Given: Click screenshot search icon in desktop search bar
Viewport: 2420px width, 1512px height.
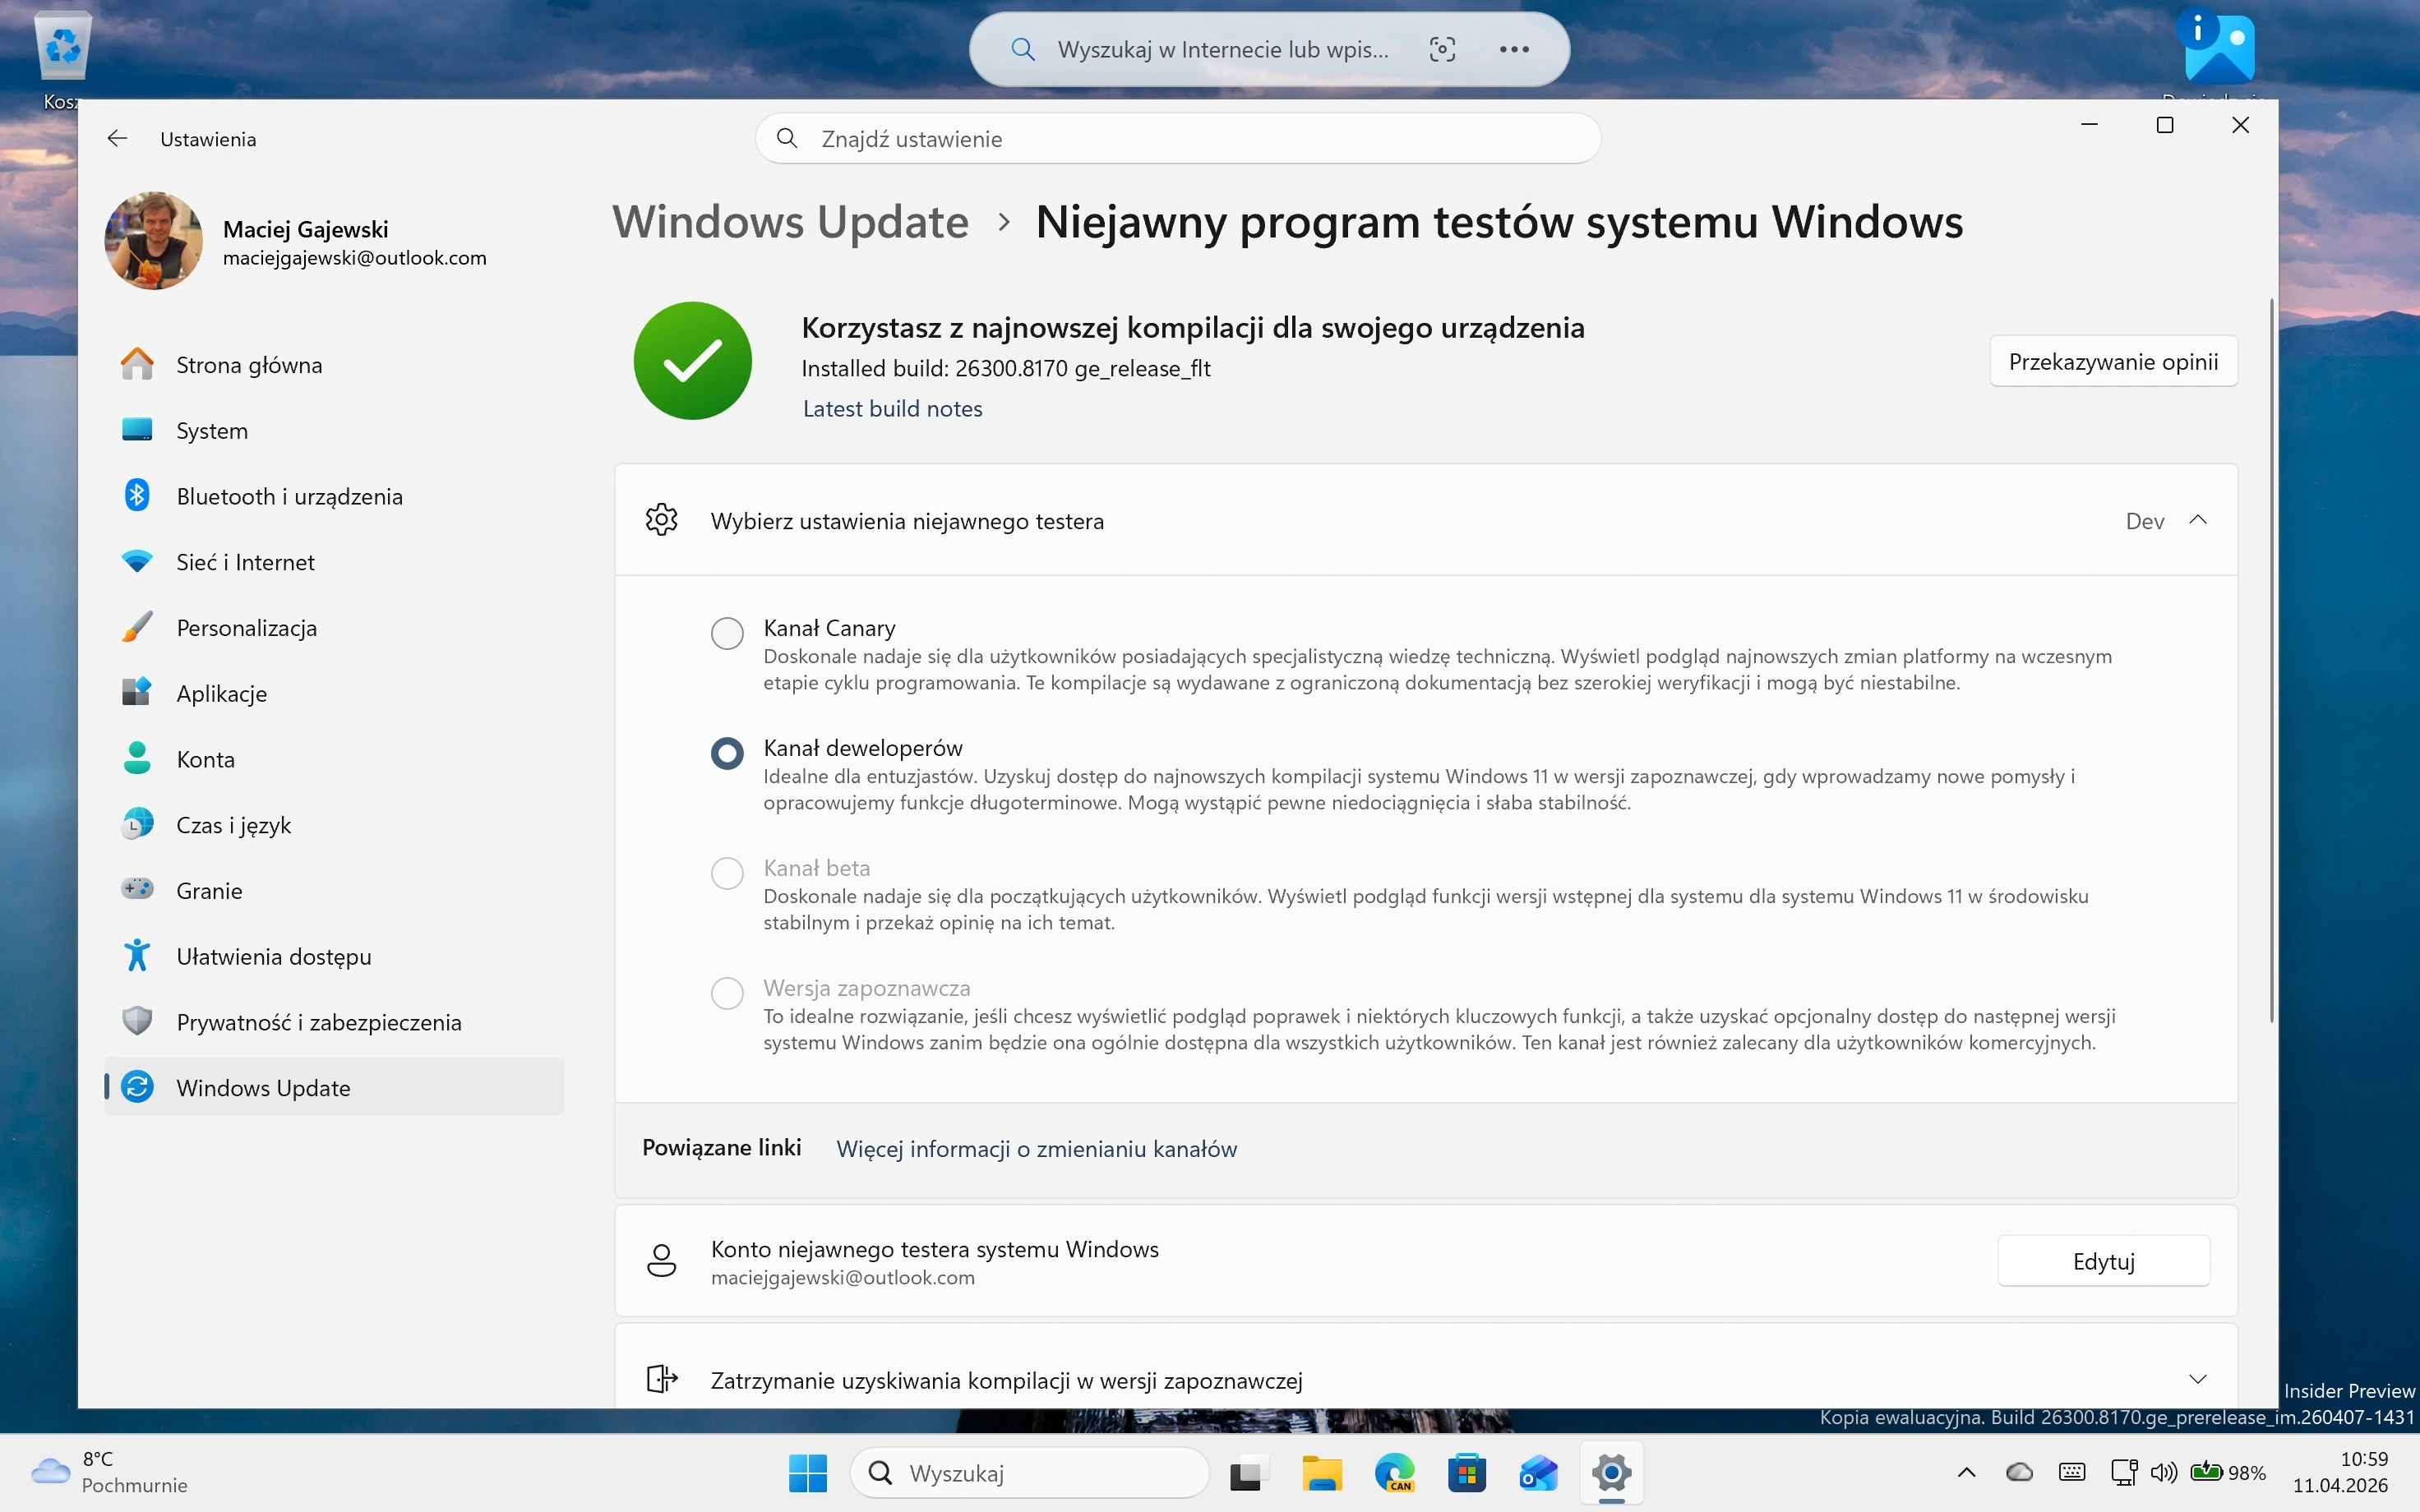Looking at the screenshot, I should 1442,49.
